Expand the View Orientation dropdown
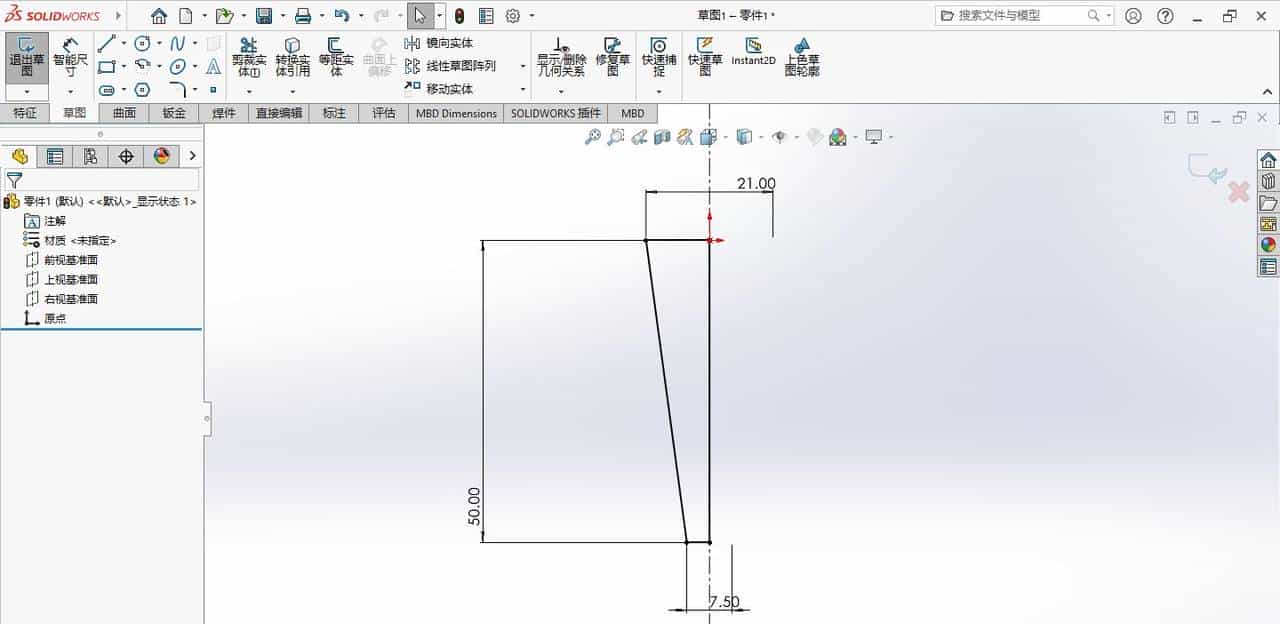Viewport: 1280px width, 624px height. tap(727, 137)
